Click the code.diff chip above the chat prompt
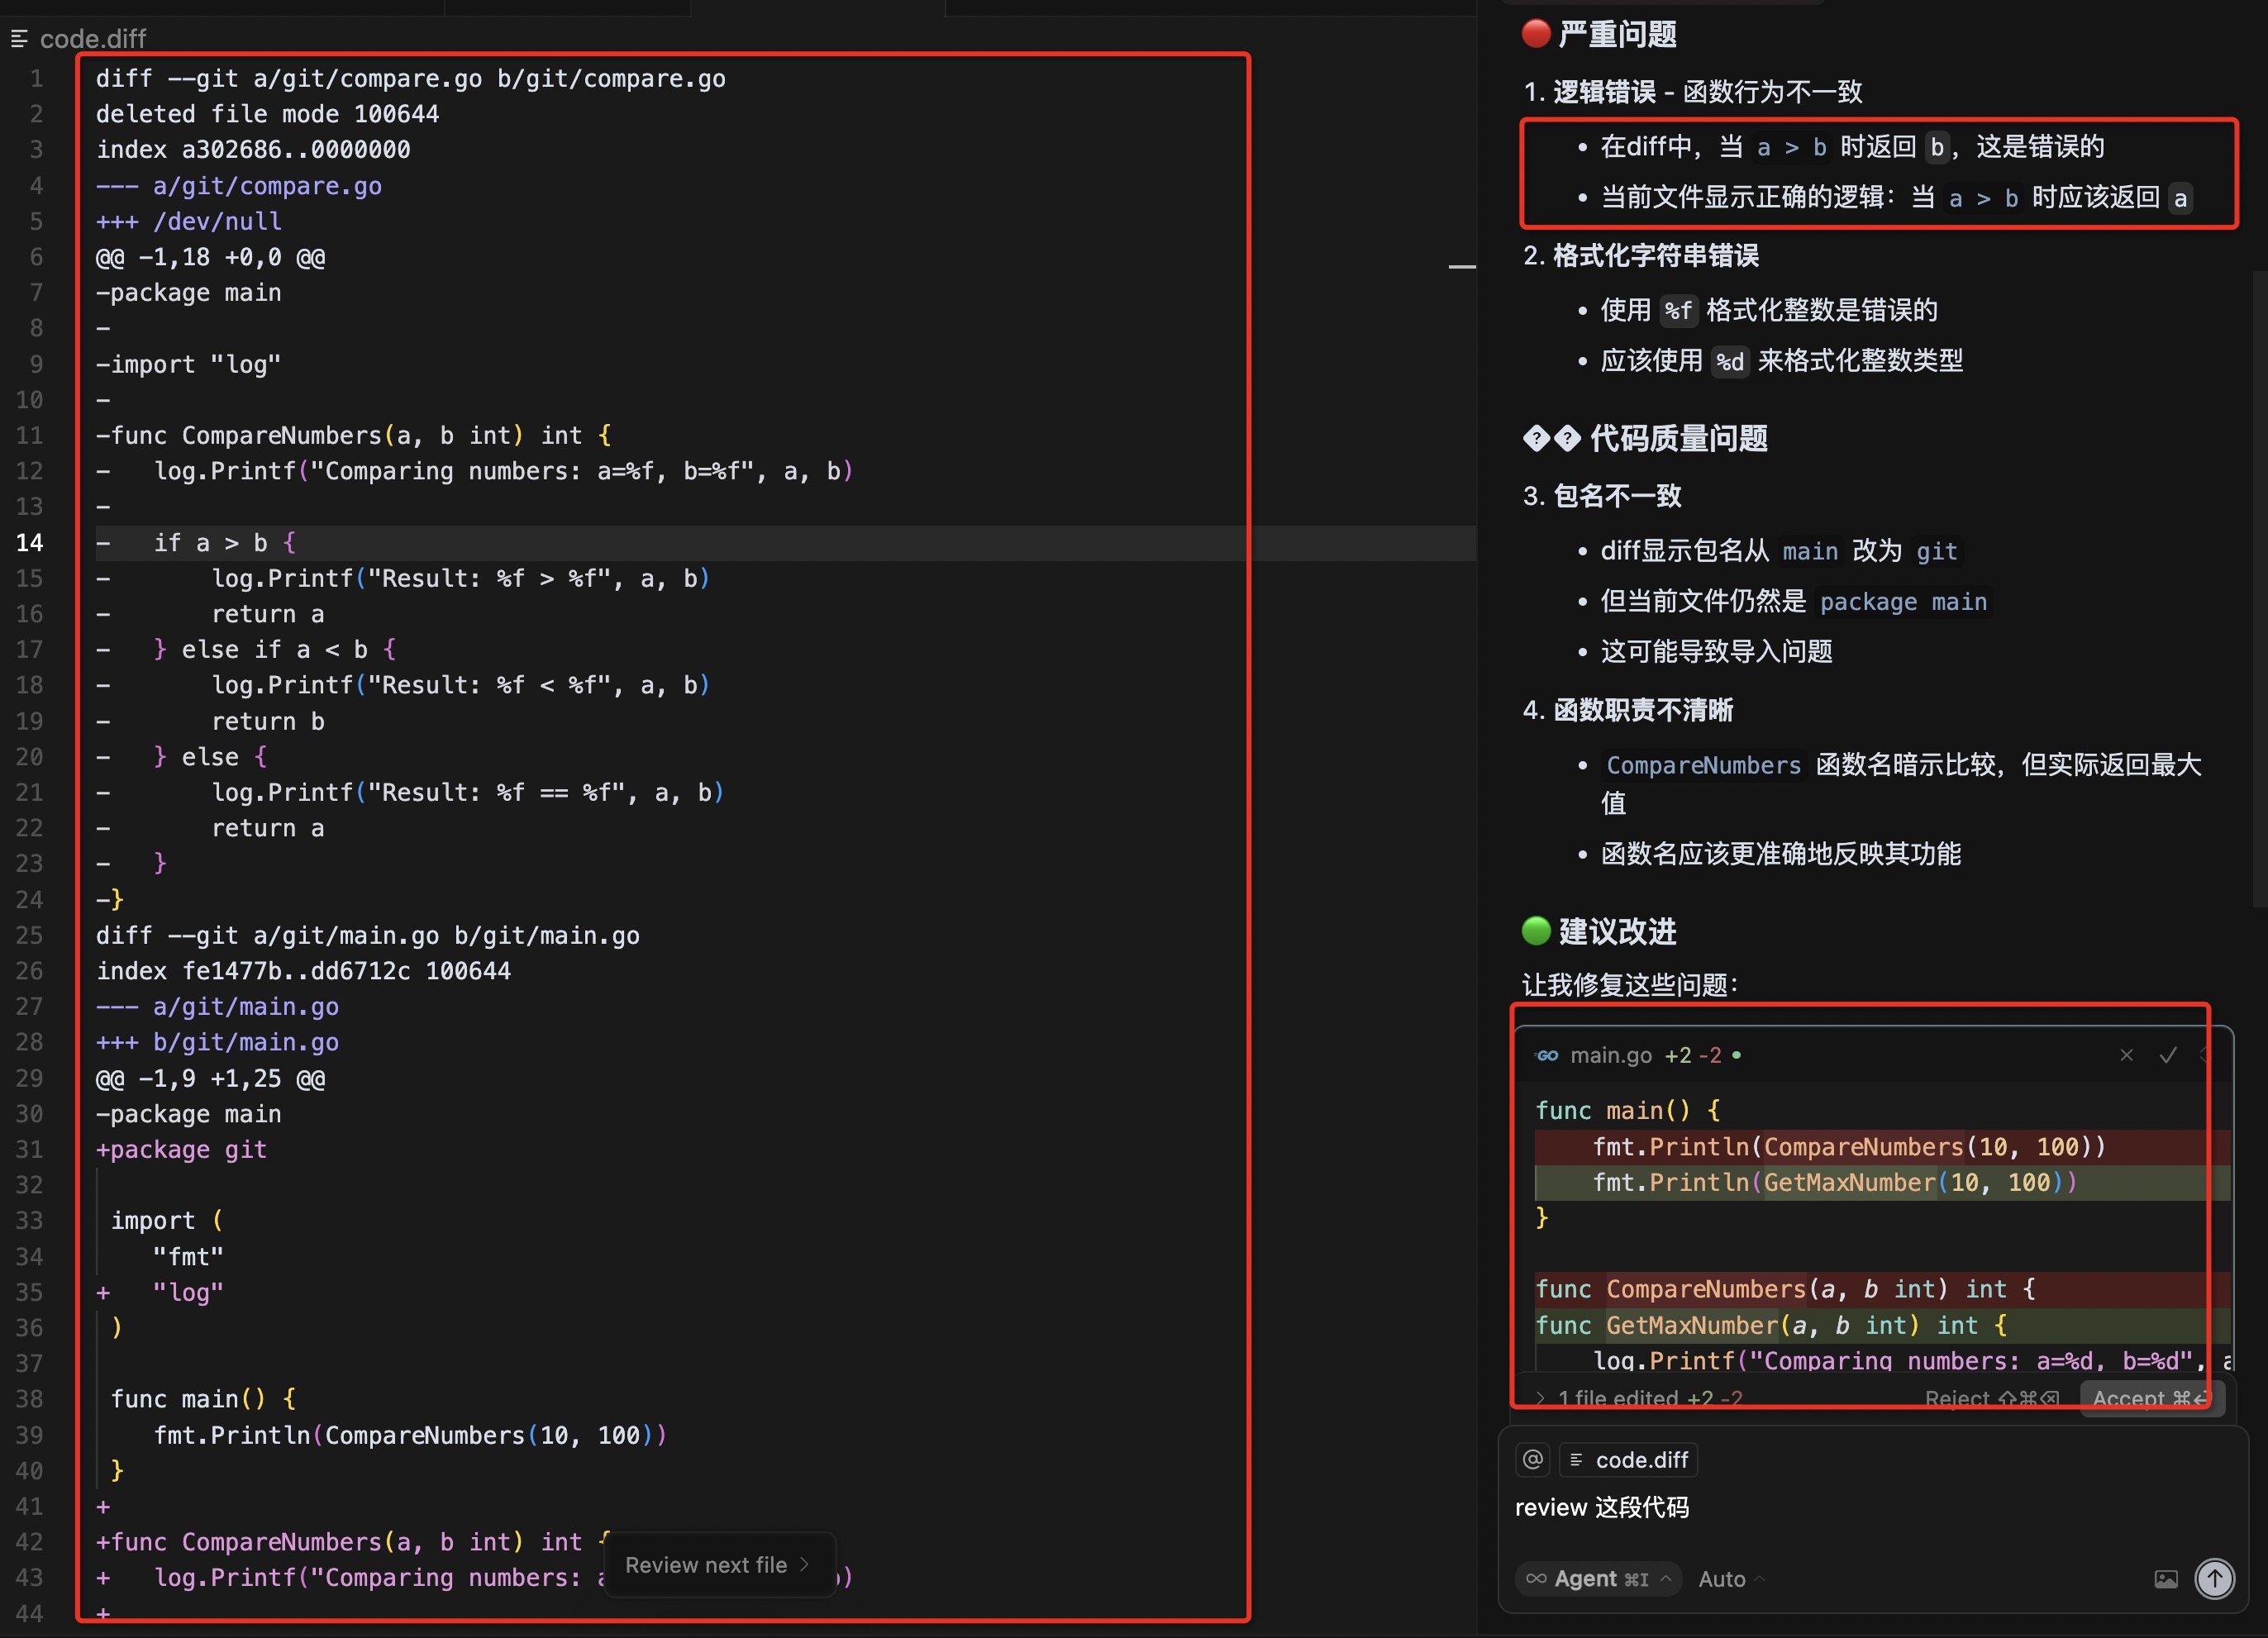 [x=1629, y=1460]
